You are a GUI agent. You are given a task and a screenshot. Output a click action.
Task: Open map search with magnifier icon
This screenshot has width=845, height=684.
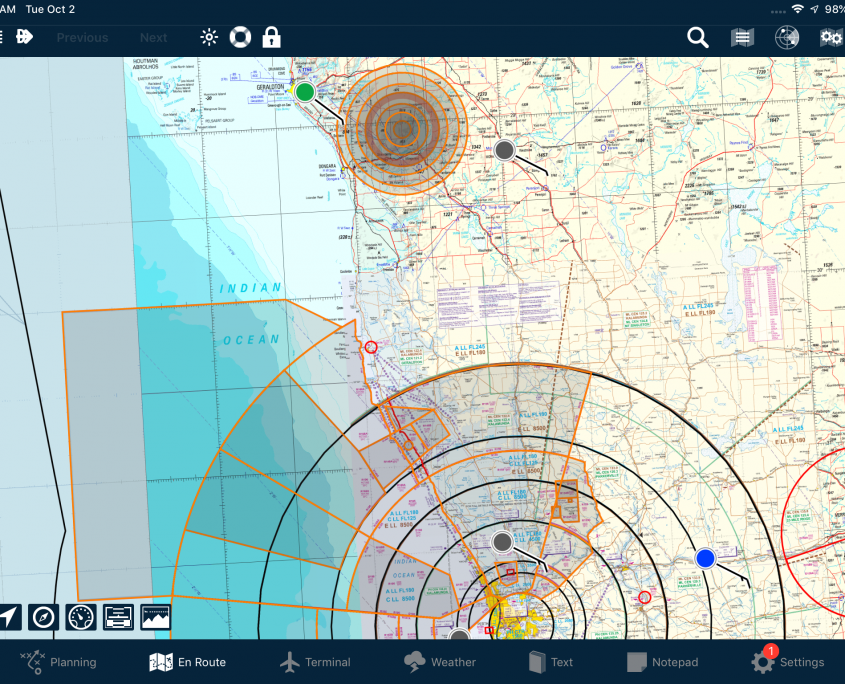[697, 38]
